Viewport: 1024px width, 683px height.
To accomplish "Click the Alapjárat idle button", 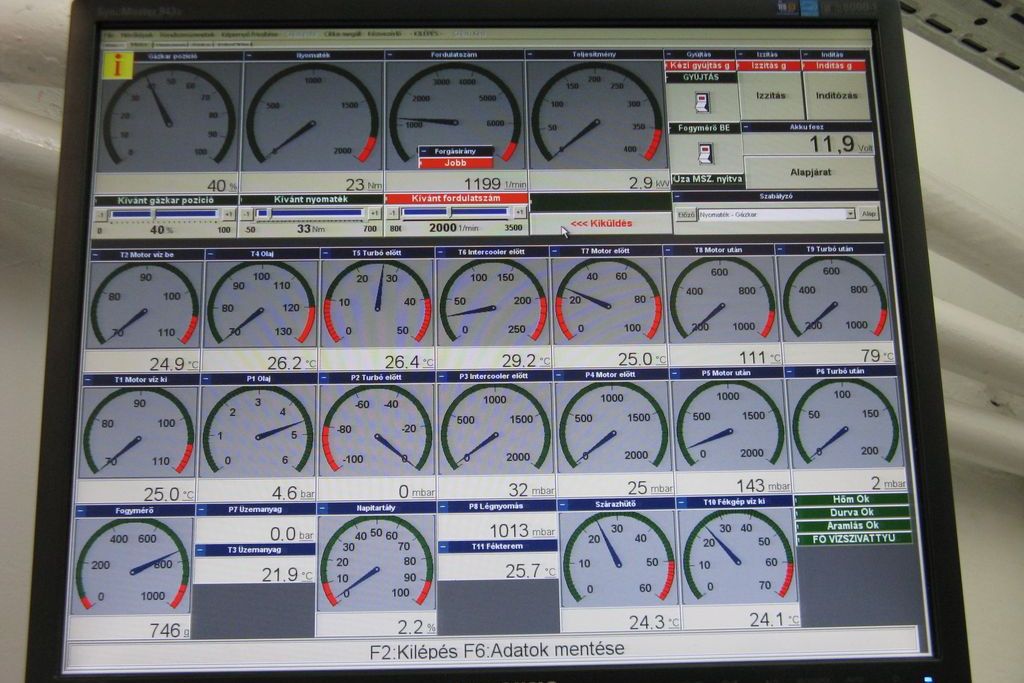I will pos(810,172).
